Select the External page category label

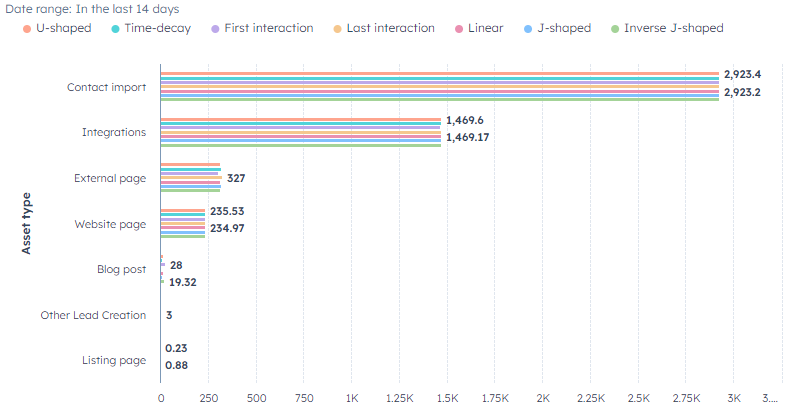click(x=110, y=178)
